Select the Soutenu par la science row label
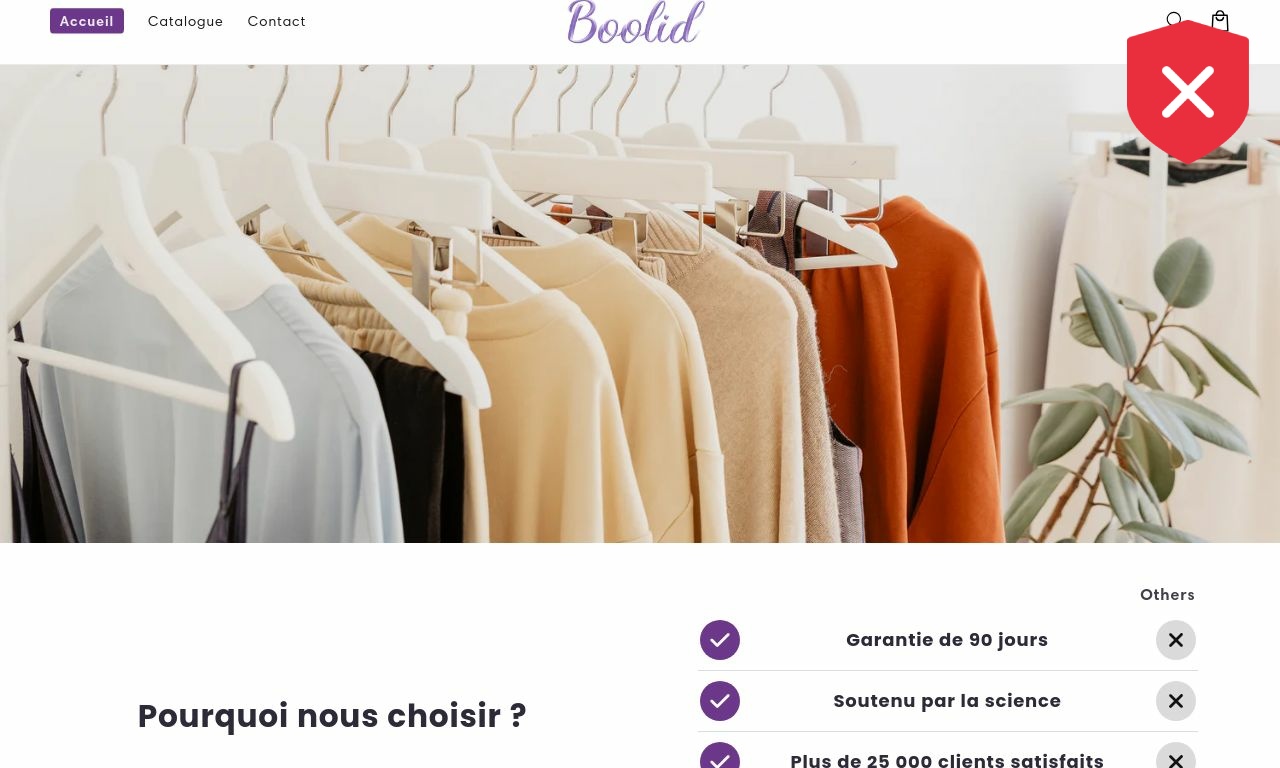The image size is (1280, 768). coord(947,701)
